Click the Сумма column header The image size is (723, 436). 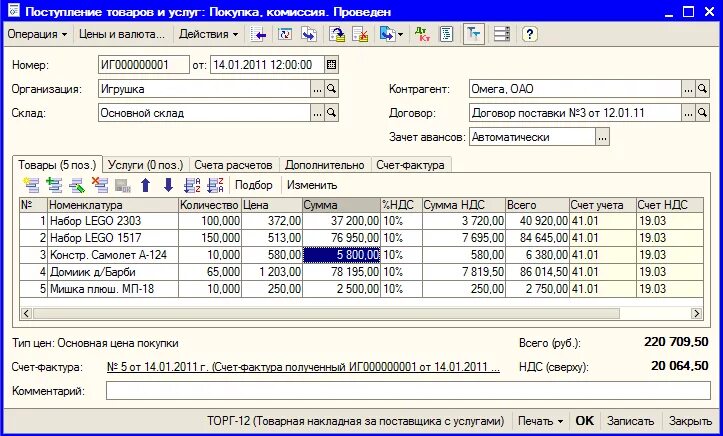341,205
